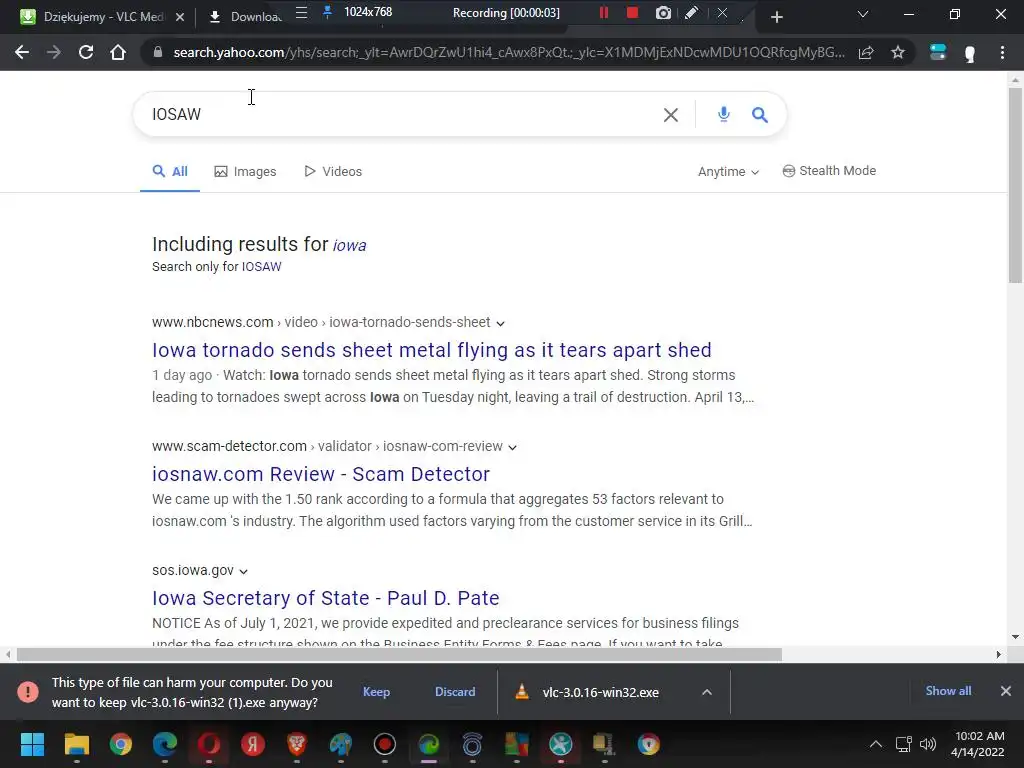Image resolution: width=1024 pixels, height=768 pixels.
Task: Take a snapshot with recorder camera icon
Action: pyautogui.click(x=663, y=12)
